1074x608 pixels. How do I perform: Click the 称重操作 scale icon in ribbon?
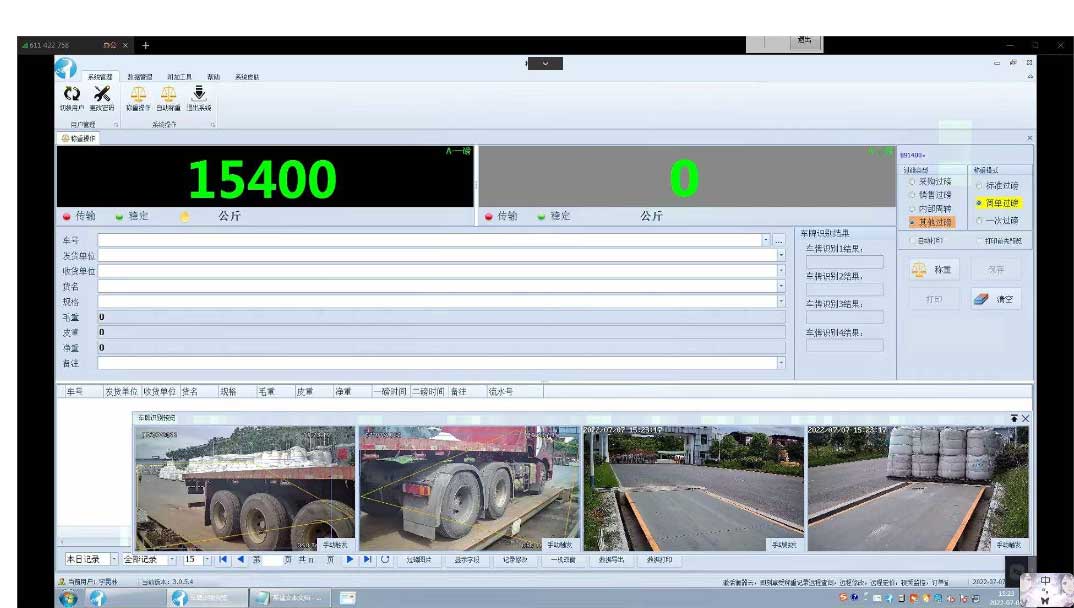138,94
